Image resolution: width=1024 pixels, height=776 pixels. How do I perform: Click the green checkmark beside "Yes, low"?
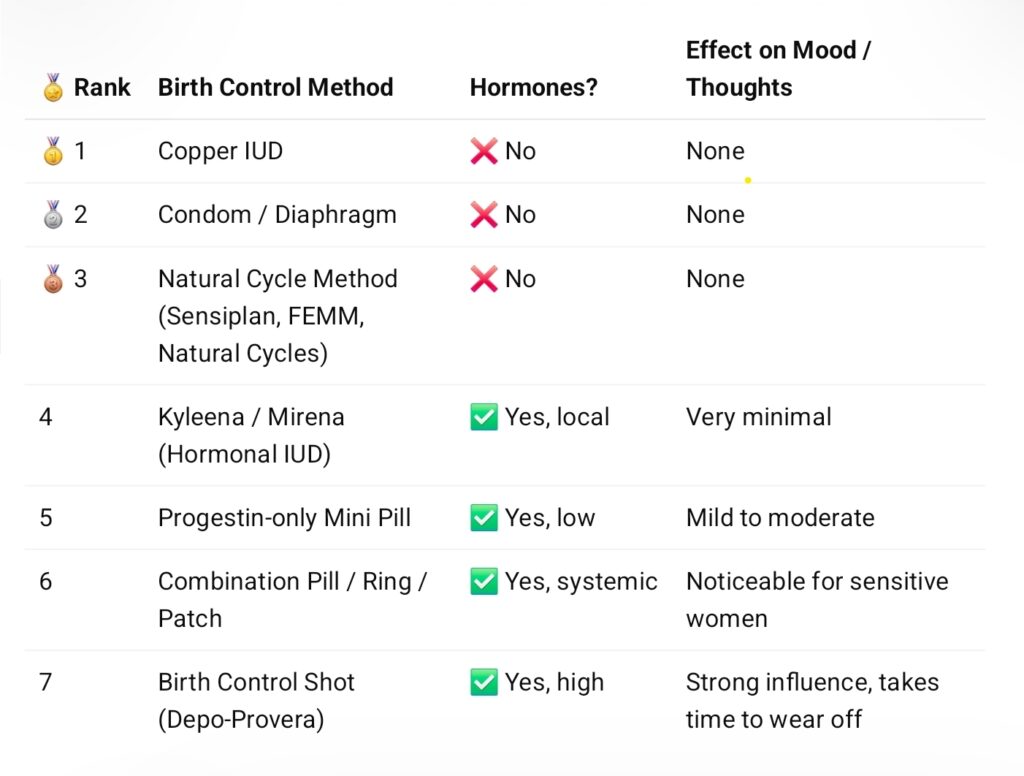coord(484,518)
